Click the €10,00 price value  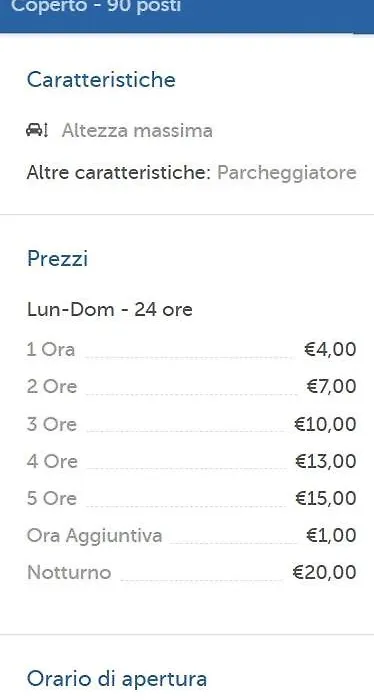[325, 424]
